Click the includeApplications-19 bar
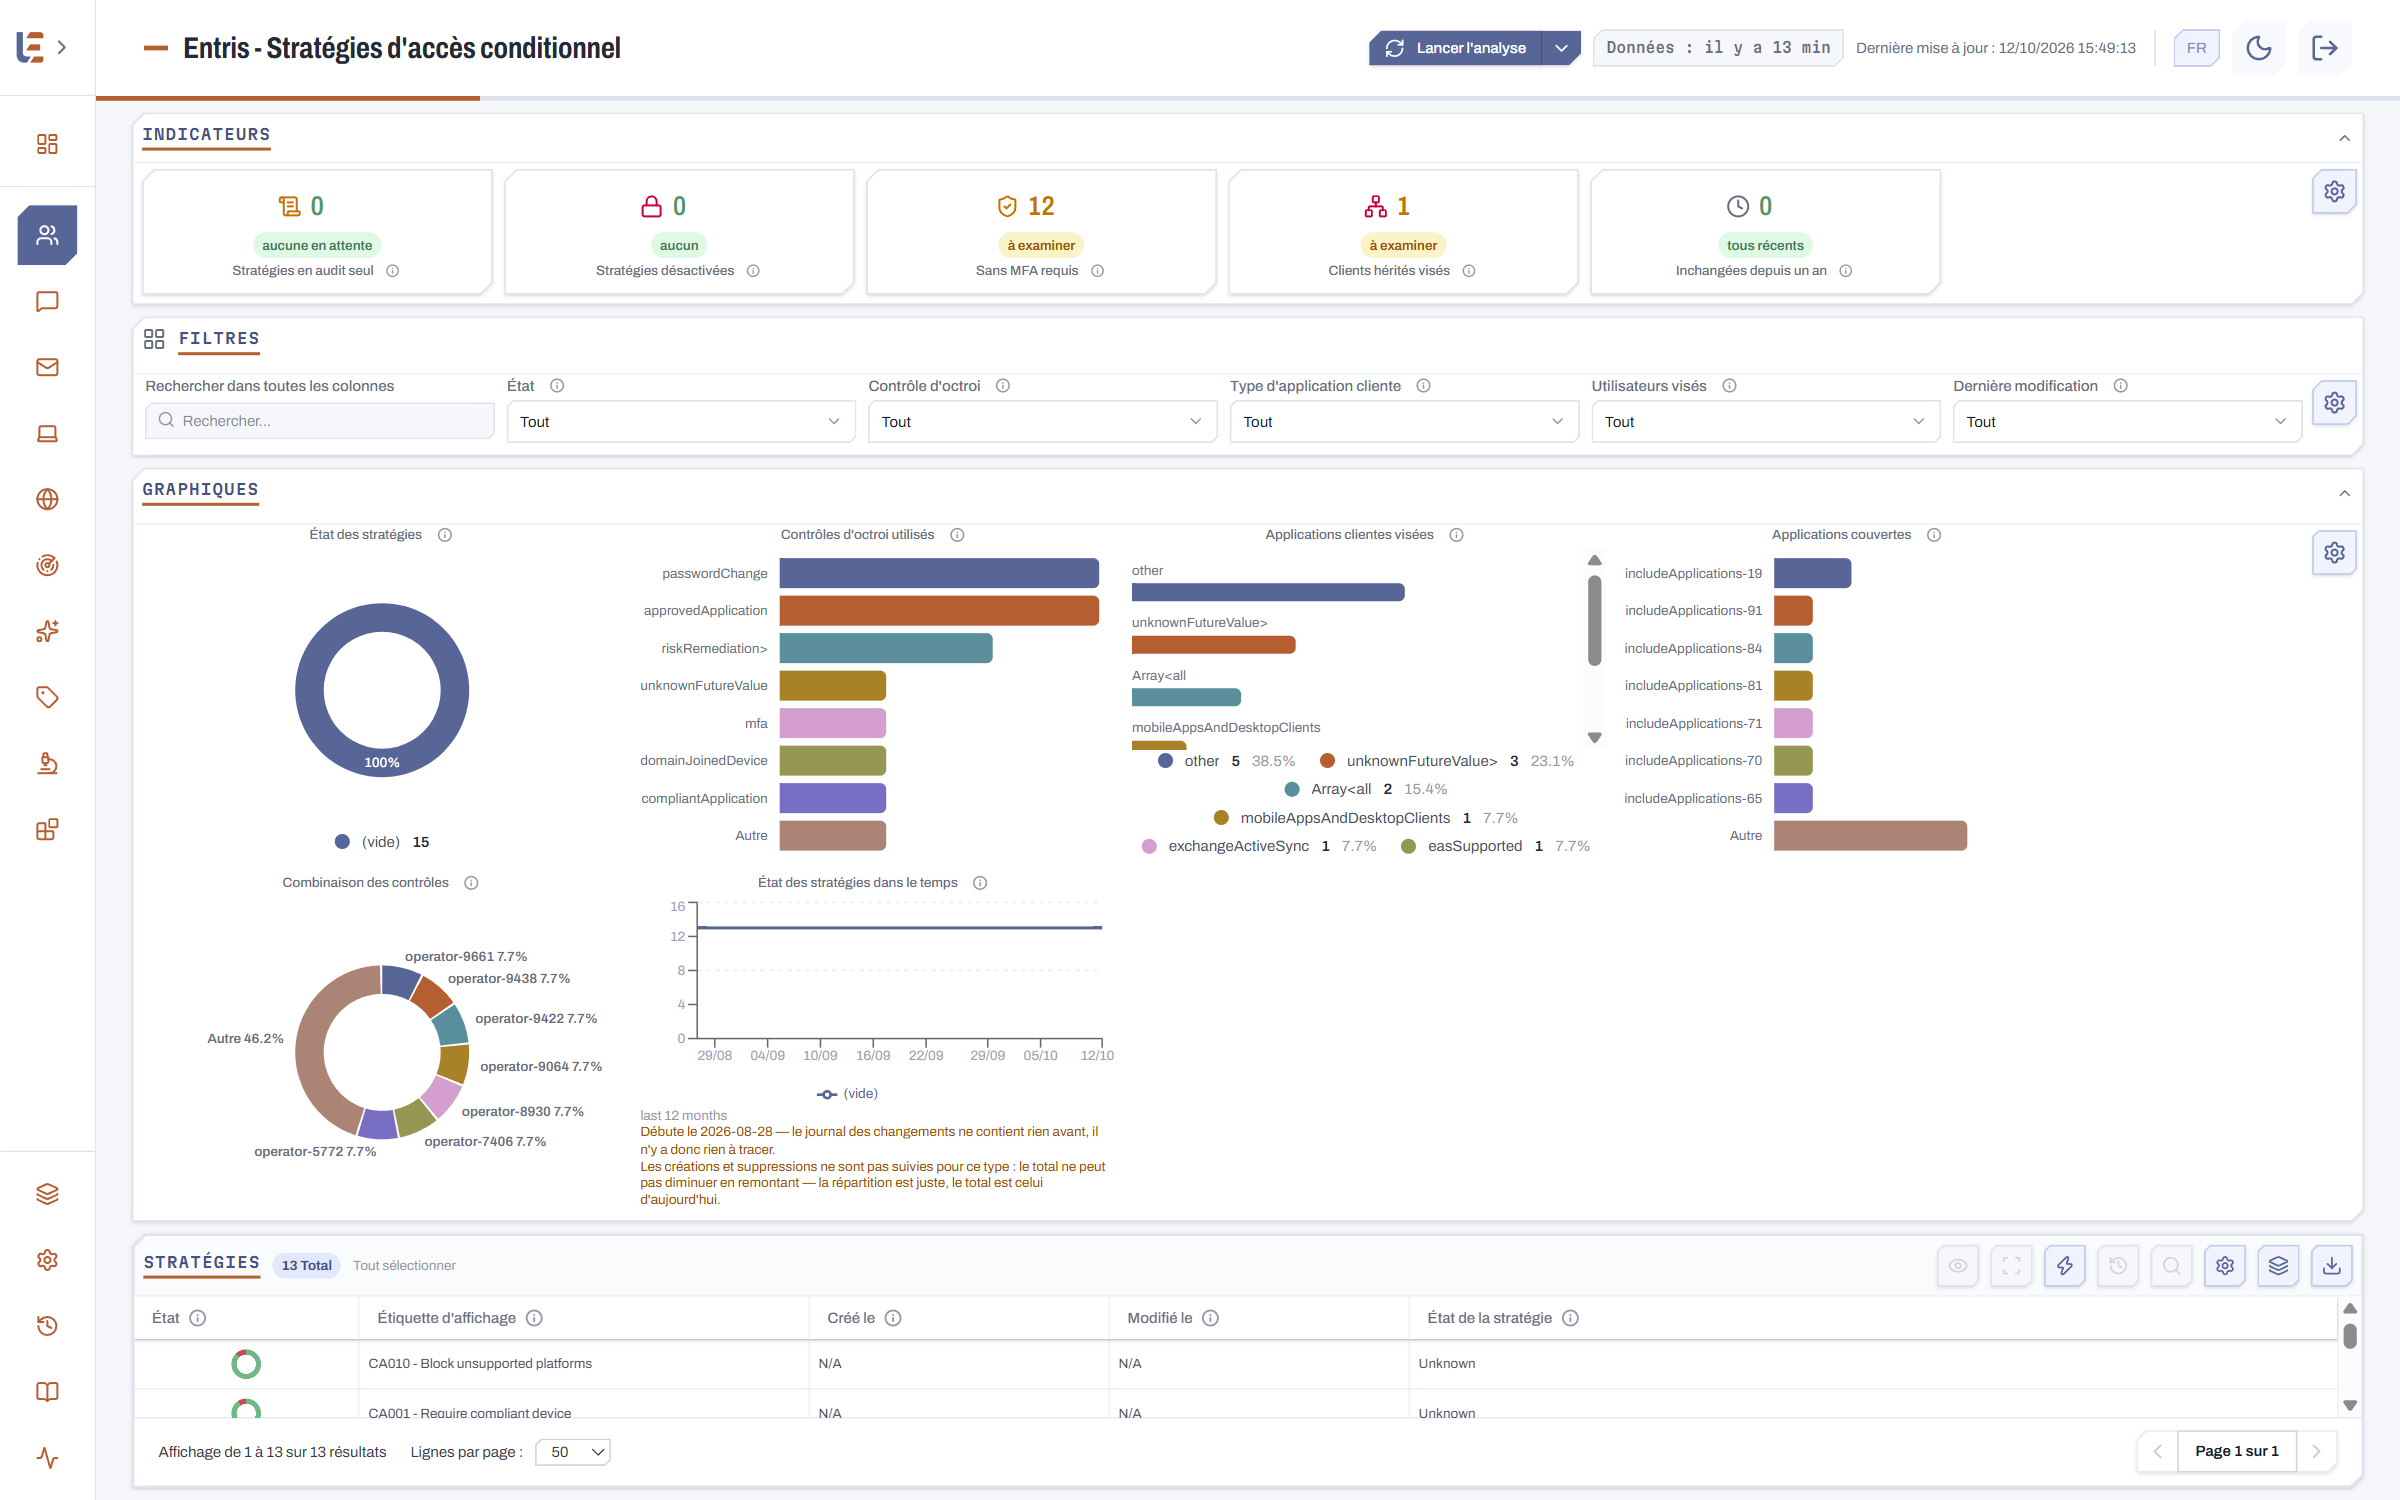The height and width of the screenshot is (1500, 2400). coord(1812,573)
